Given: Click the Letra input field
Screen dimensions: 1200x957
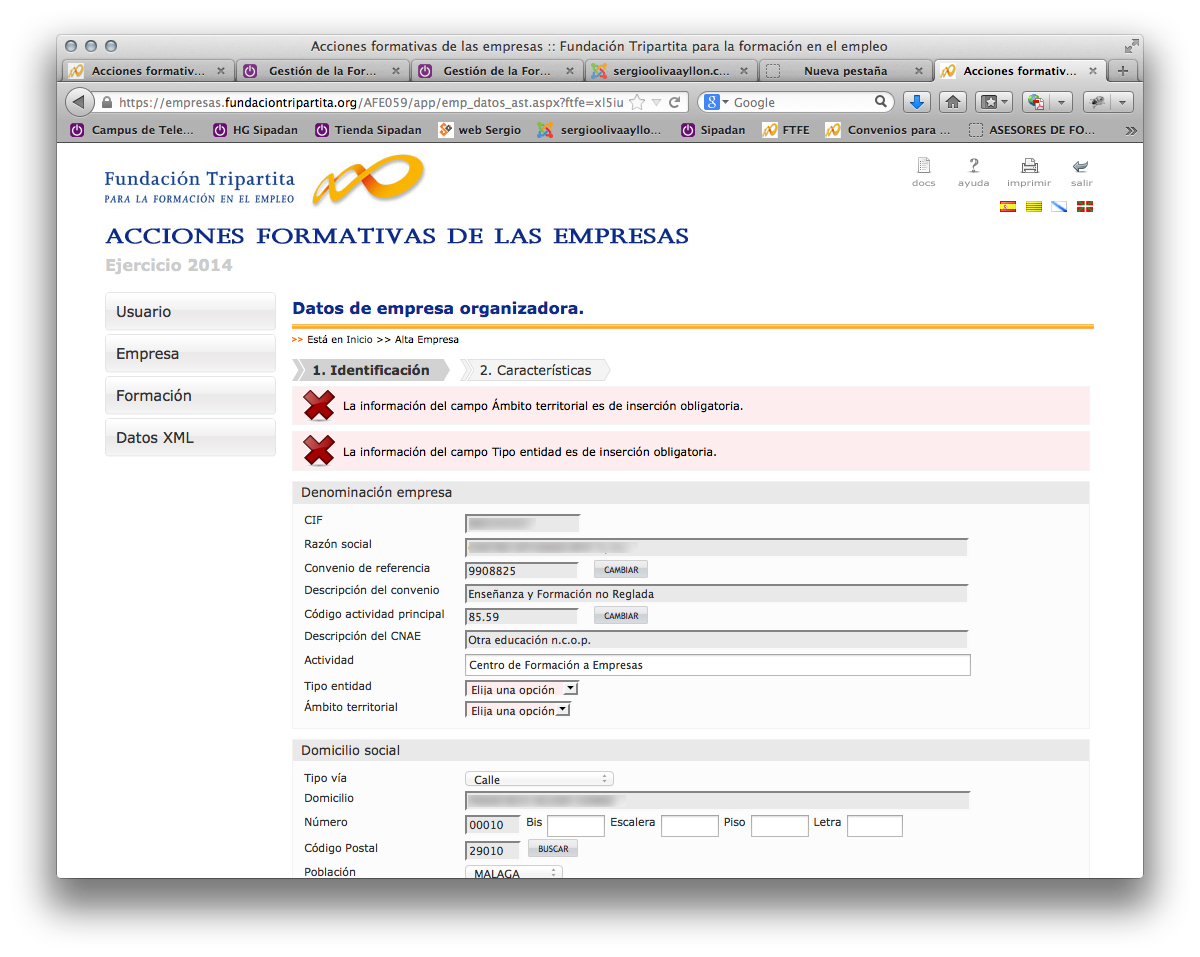Looking at the screenshot, I should point(875,826).
